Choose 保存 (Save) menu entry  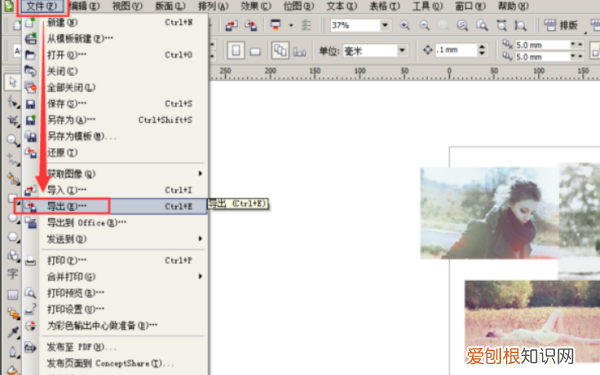[x=115, y=104]
